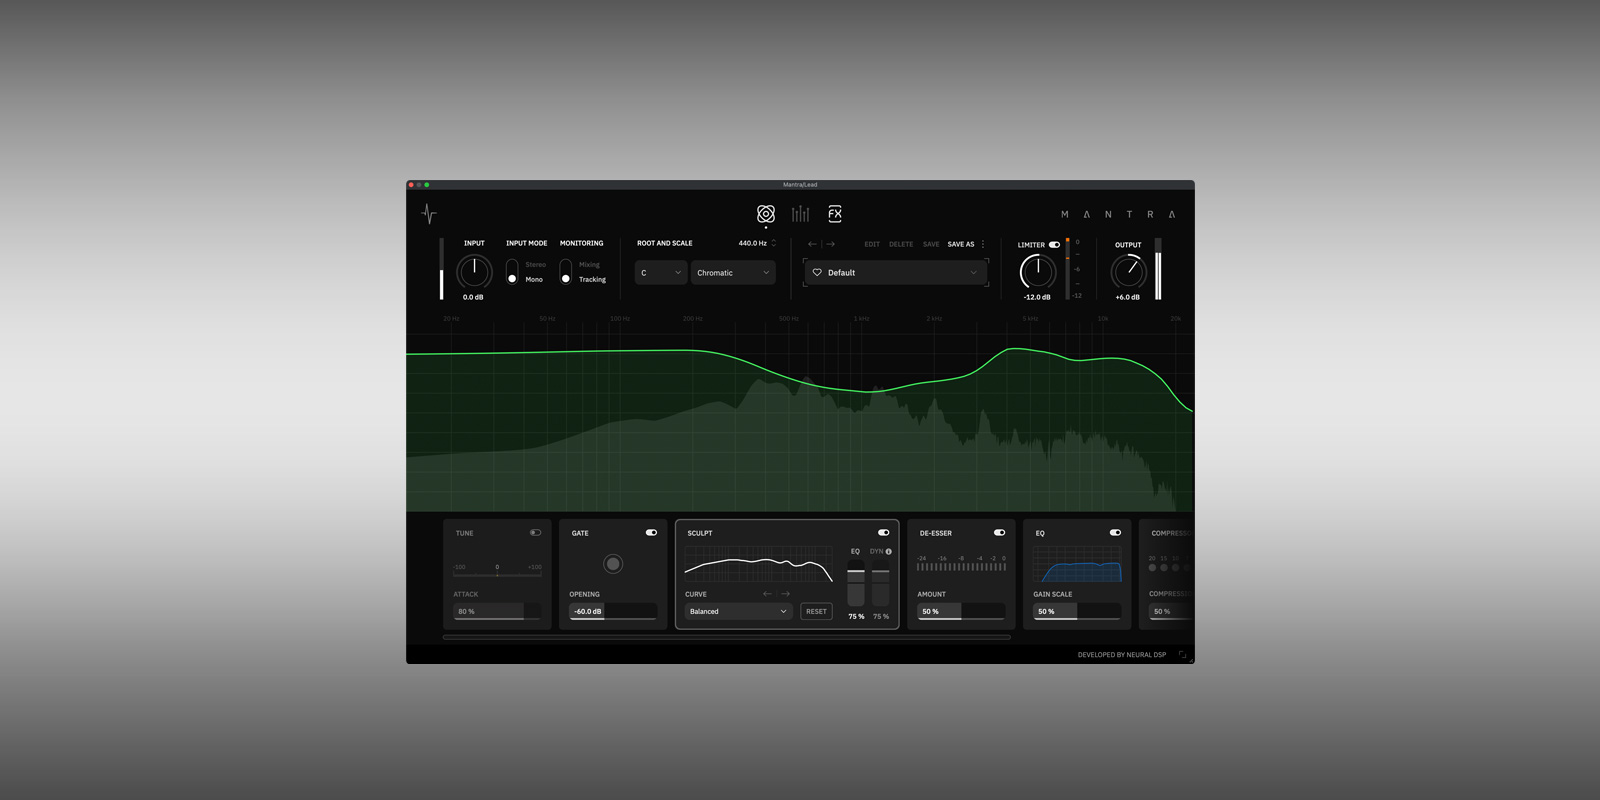Click the DELETE preset button
The image size is (1600, 800).
tap(901, 244)
